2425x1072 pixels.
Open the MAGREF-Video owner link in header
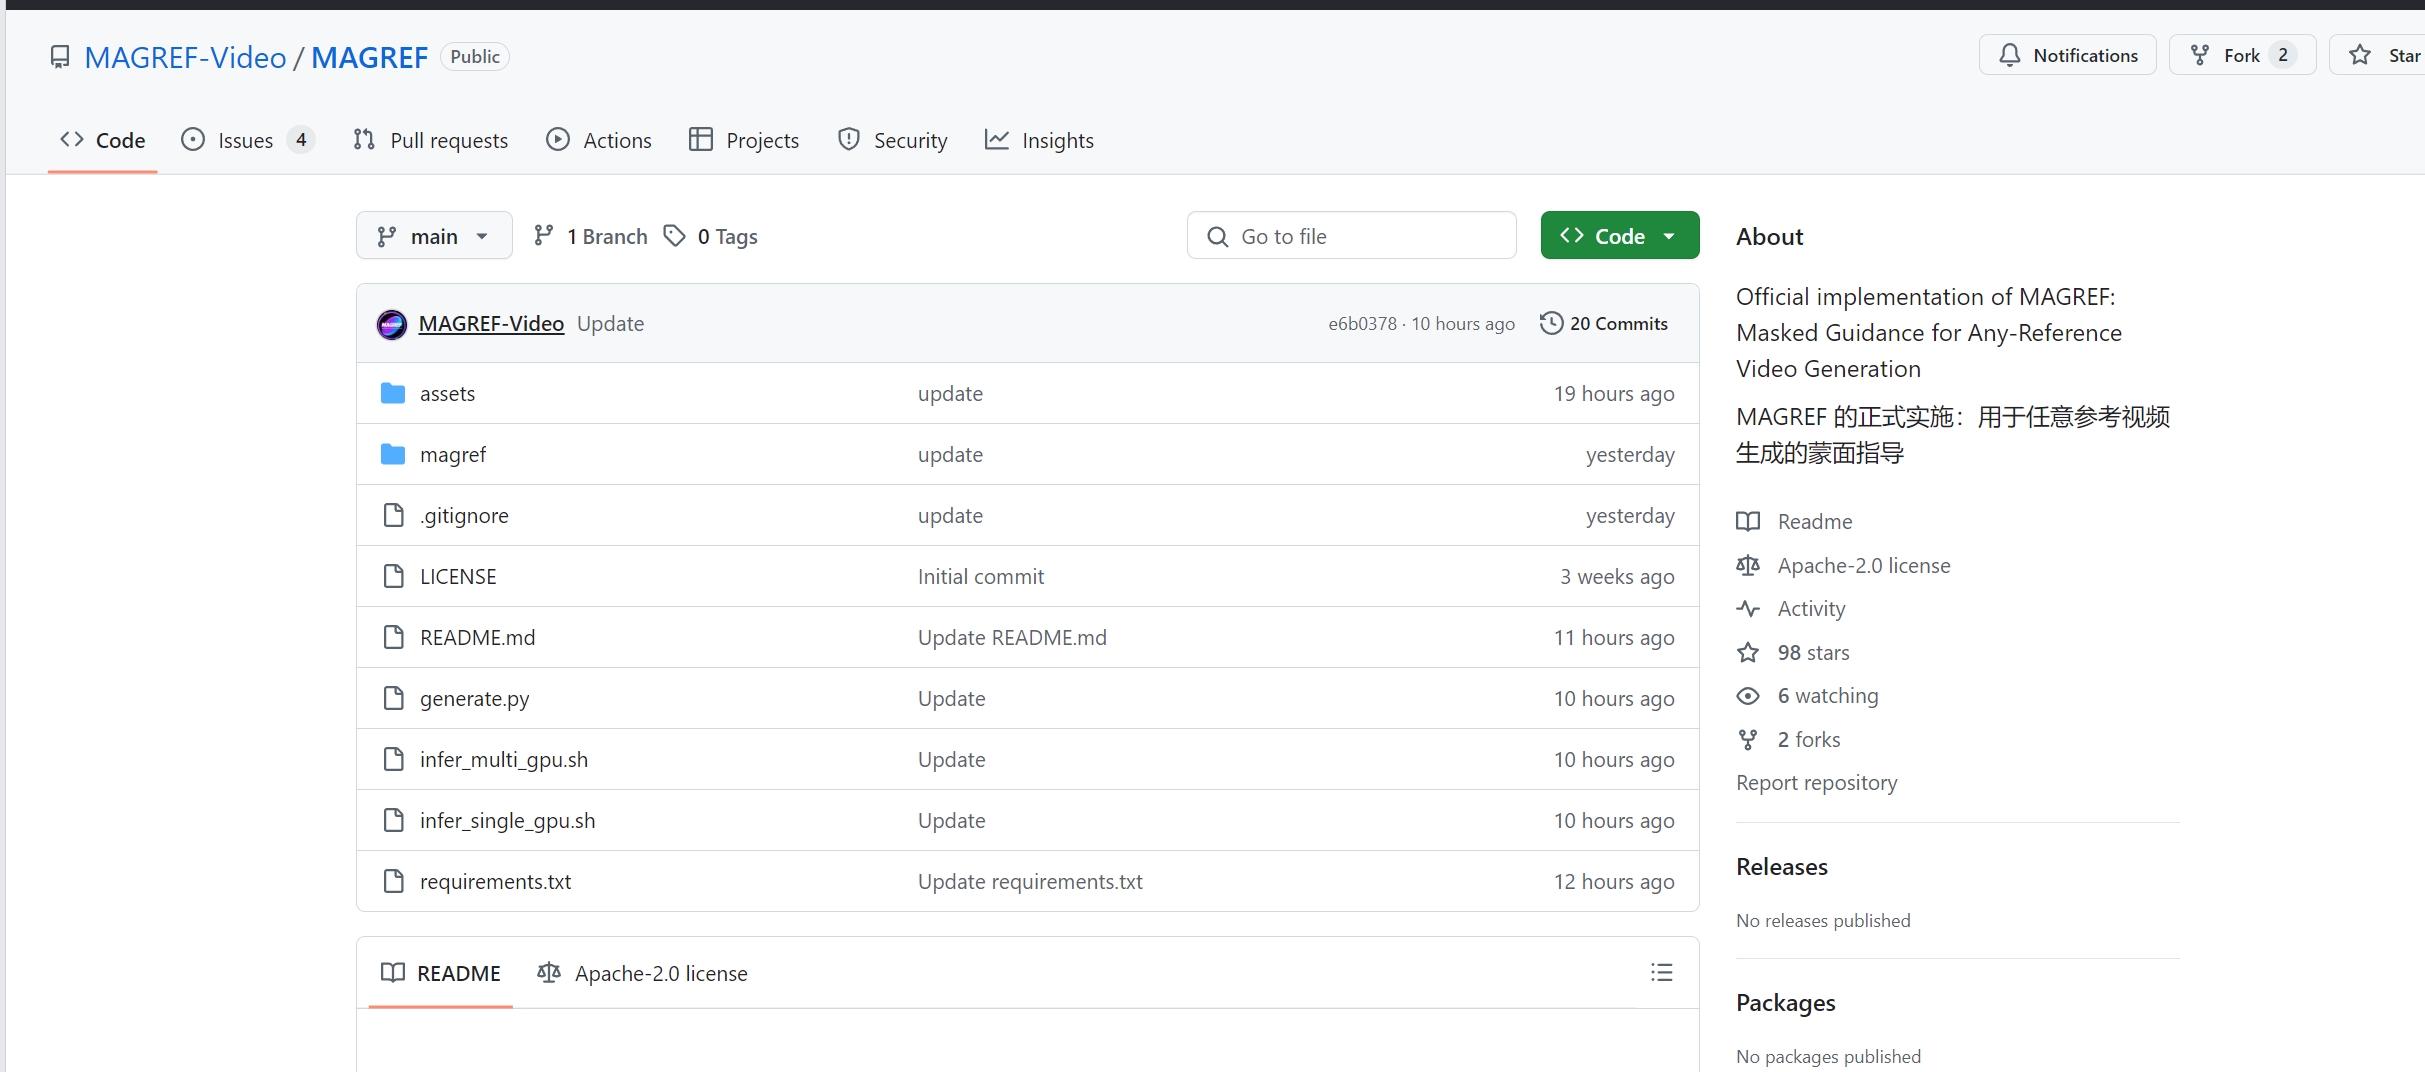tap(185, 57)
